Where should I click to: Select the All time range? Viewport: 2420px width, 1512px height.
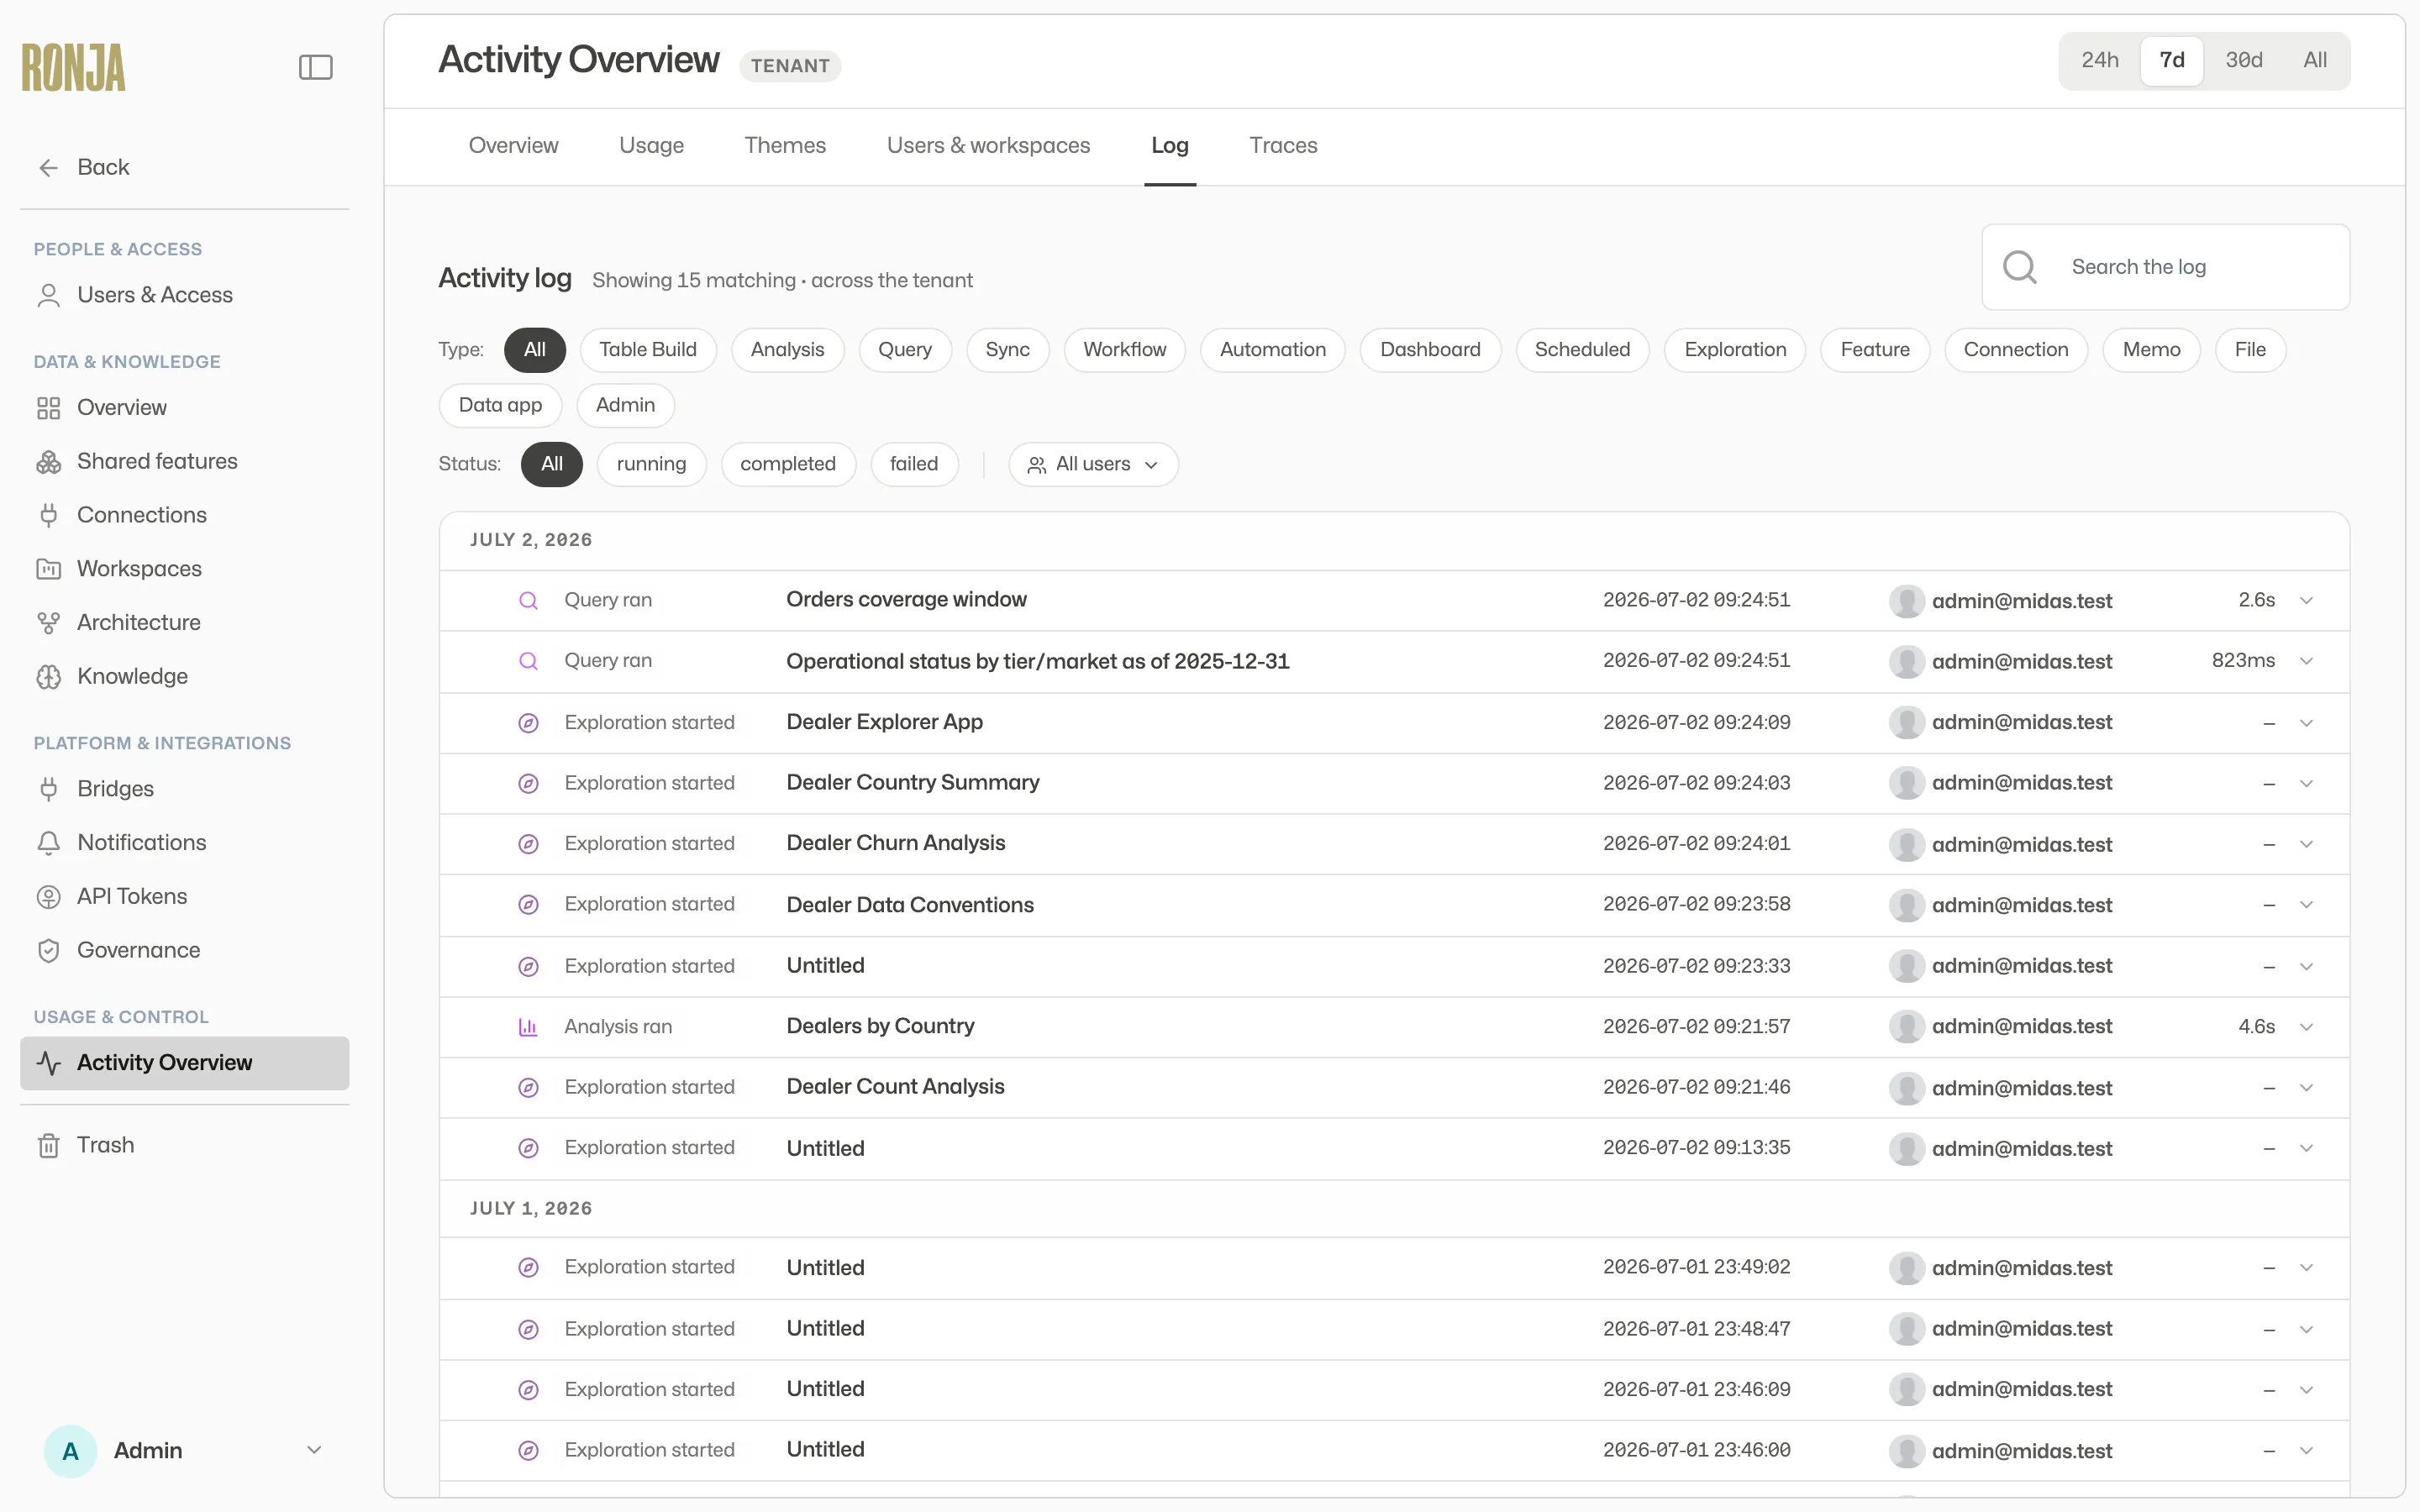click(2314, 60)
